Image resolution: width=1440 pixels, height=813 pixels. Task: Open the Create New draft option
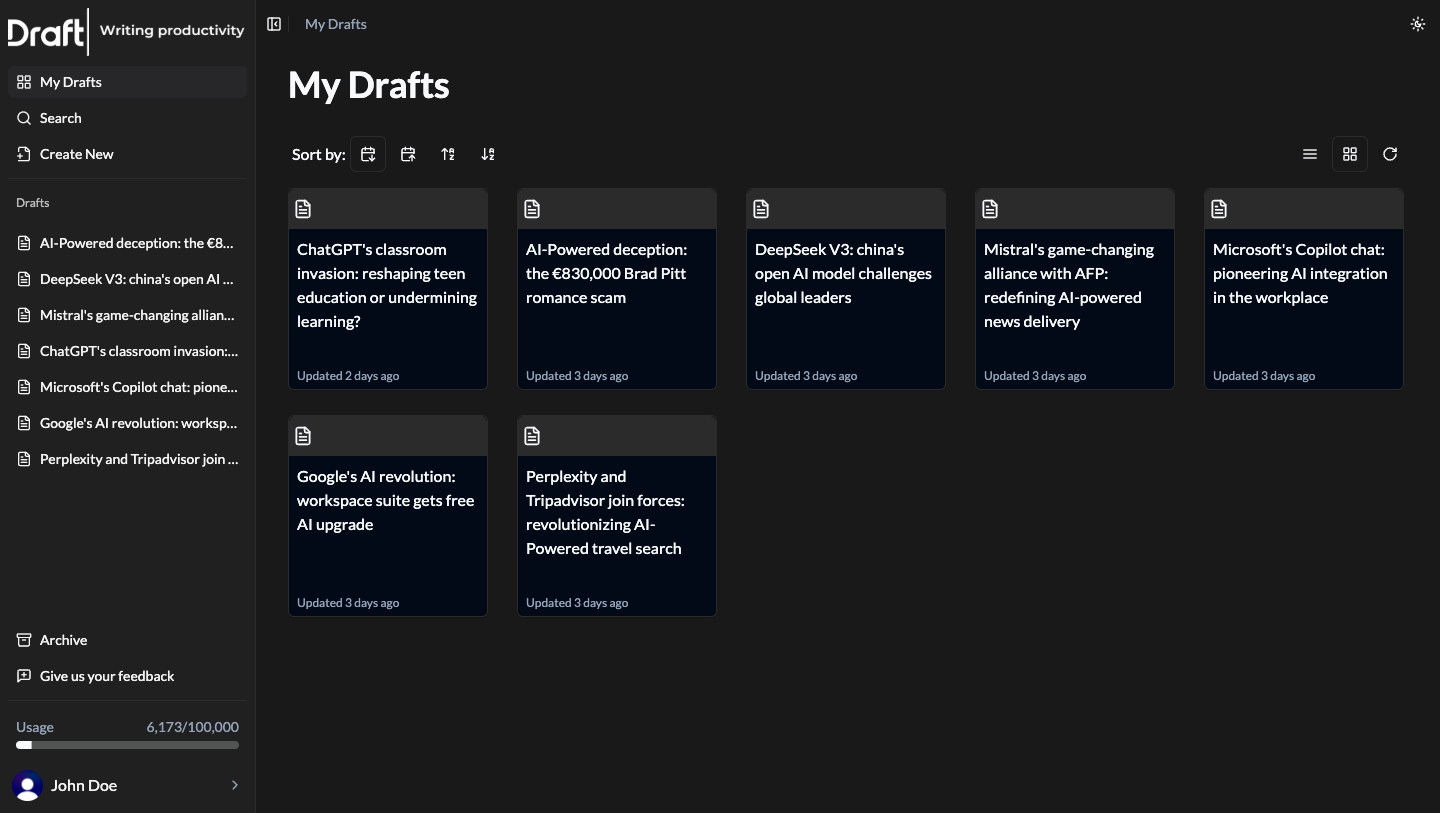point(76,154)
